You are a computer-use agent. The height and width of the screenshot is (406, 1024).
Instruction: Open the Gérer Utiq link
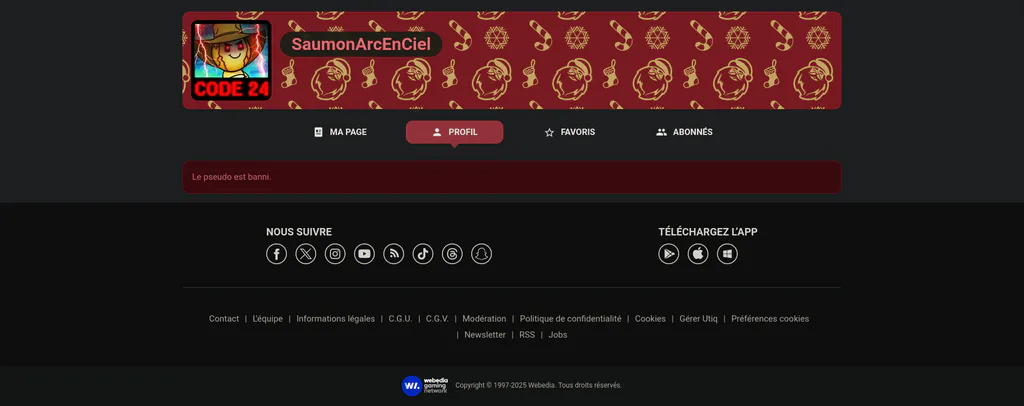coord(699,319)
